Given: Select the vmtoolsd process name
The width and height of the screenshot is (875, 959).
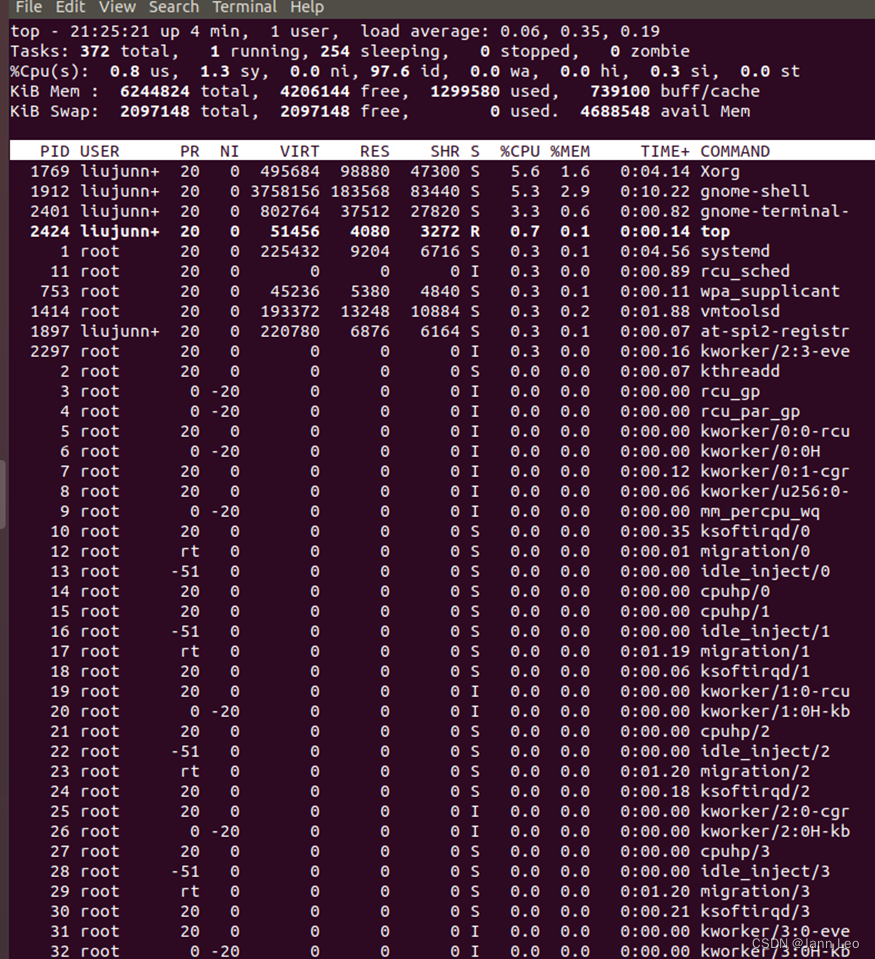Looking at the screenshot, I should tap(740, 311).
